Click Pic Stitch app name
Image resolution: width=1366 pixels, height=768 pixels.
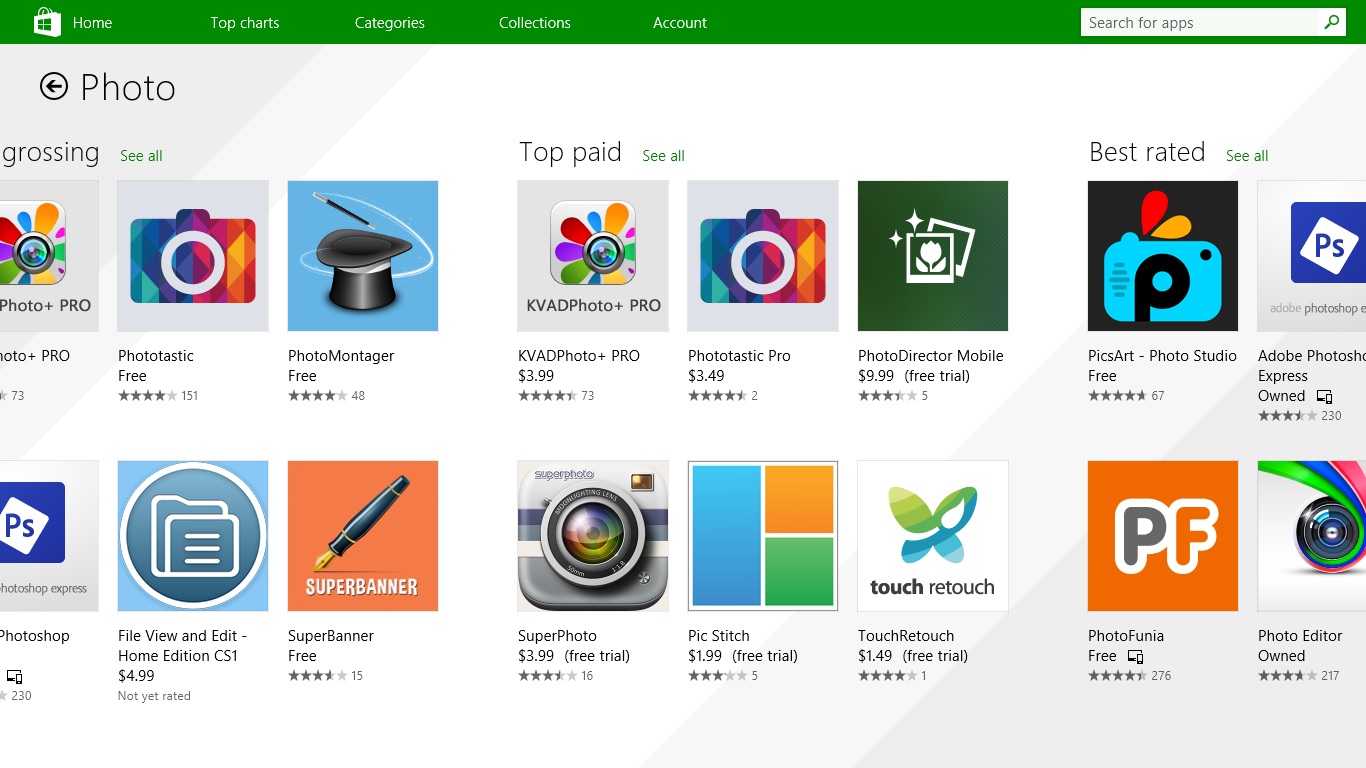[x=718, y=636]
